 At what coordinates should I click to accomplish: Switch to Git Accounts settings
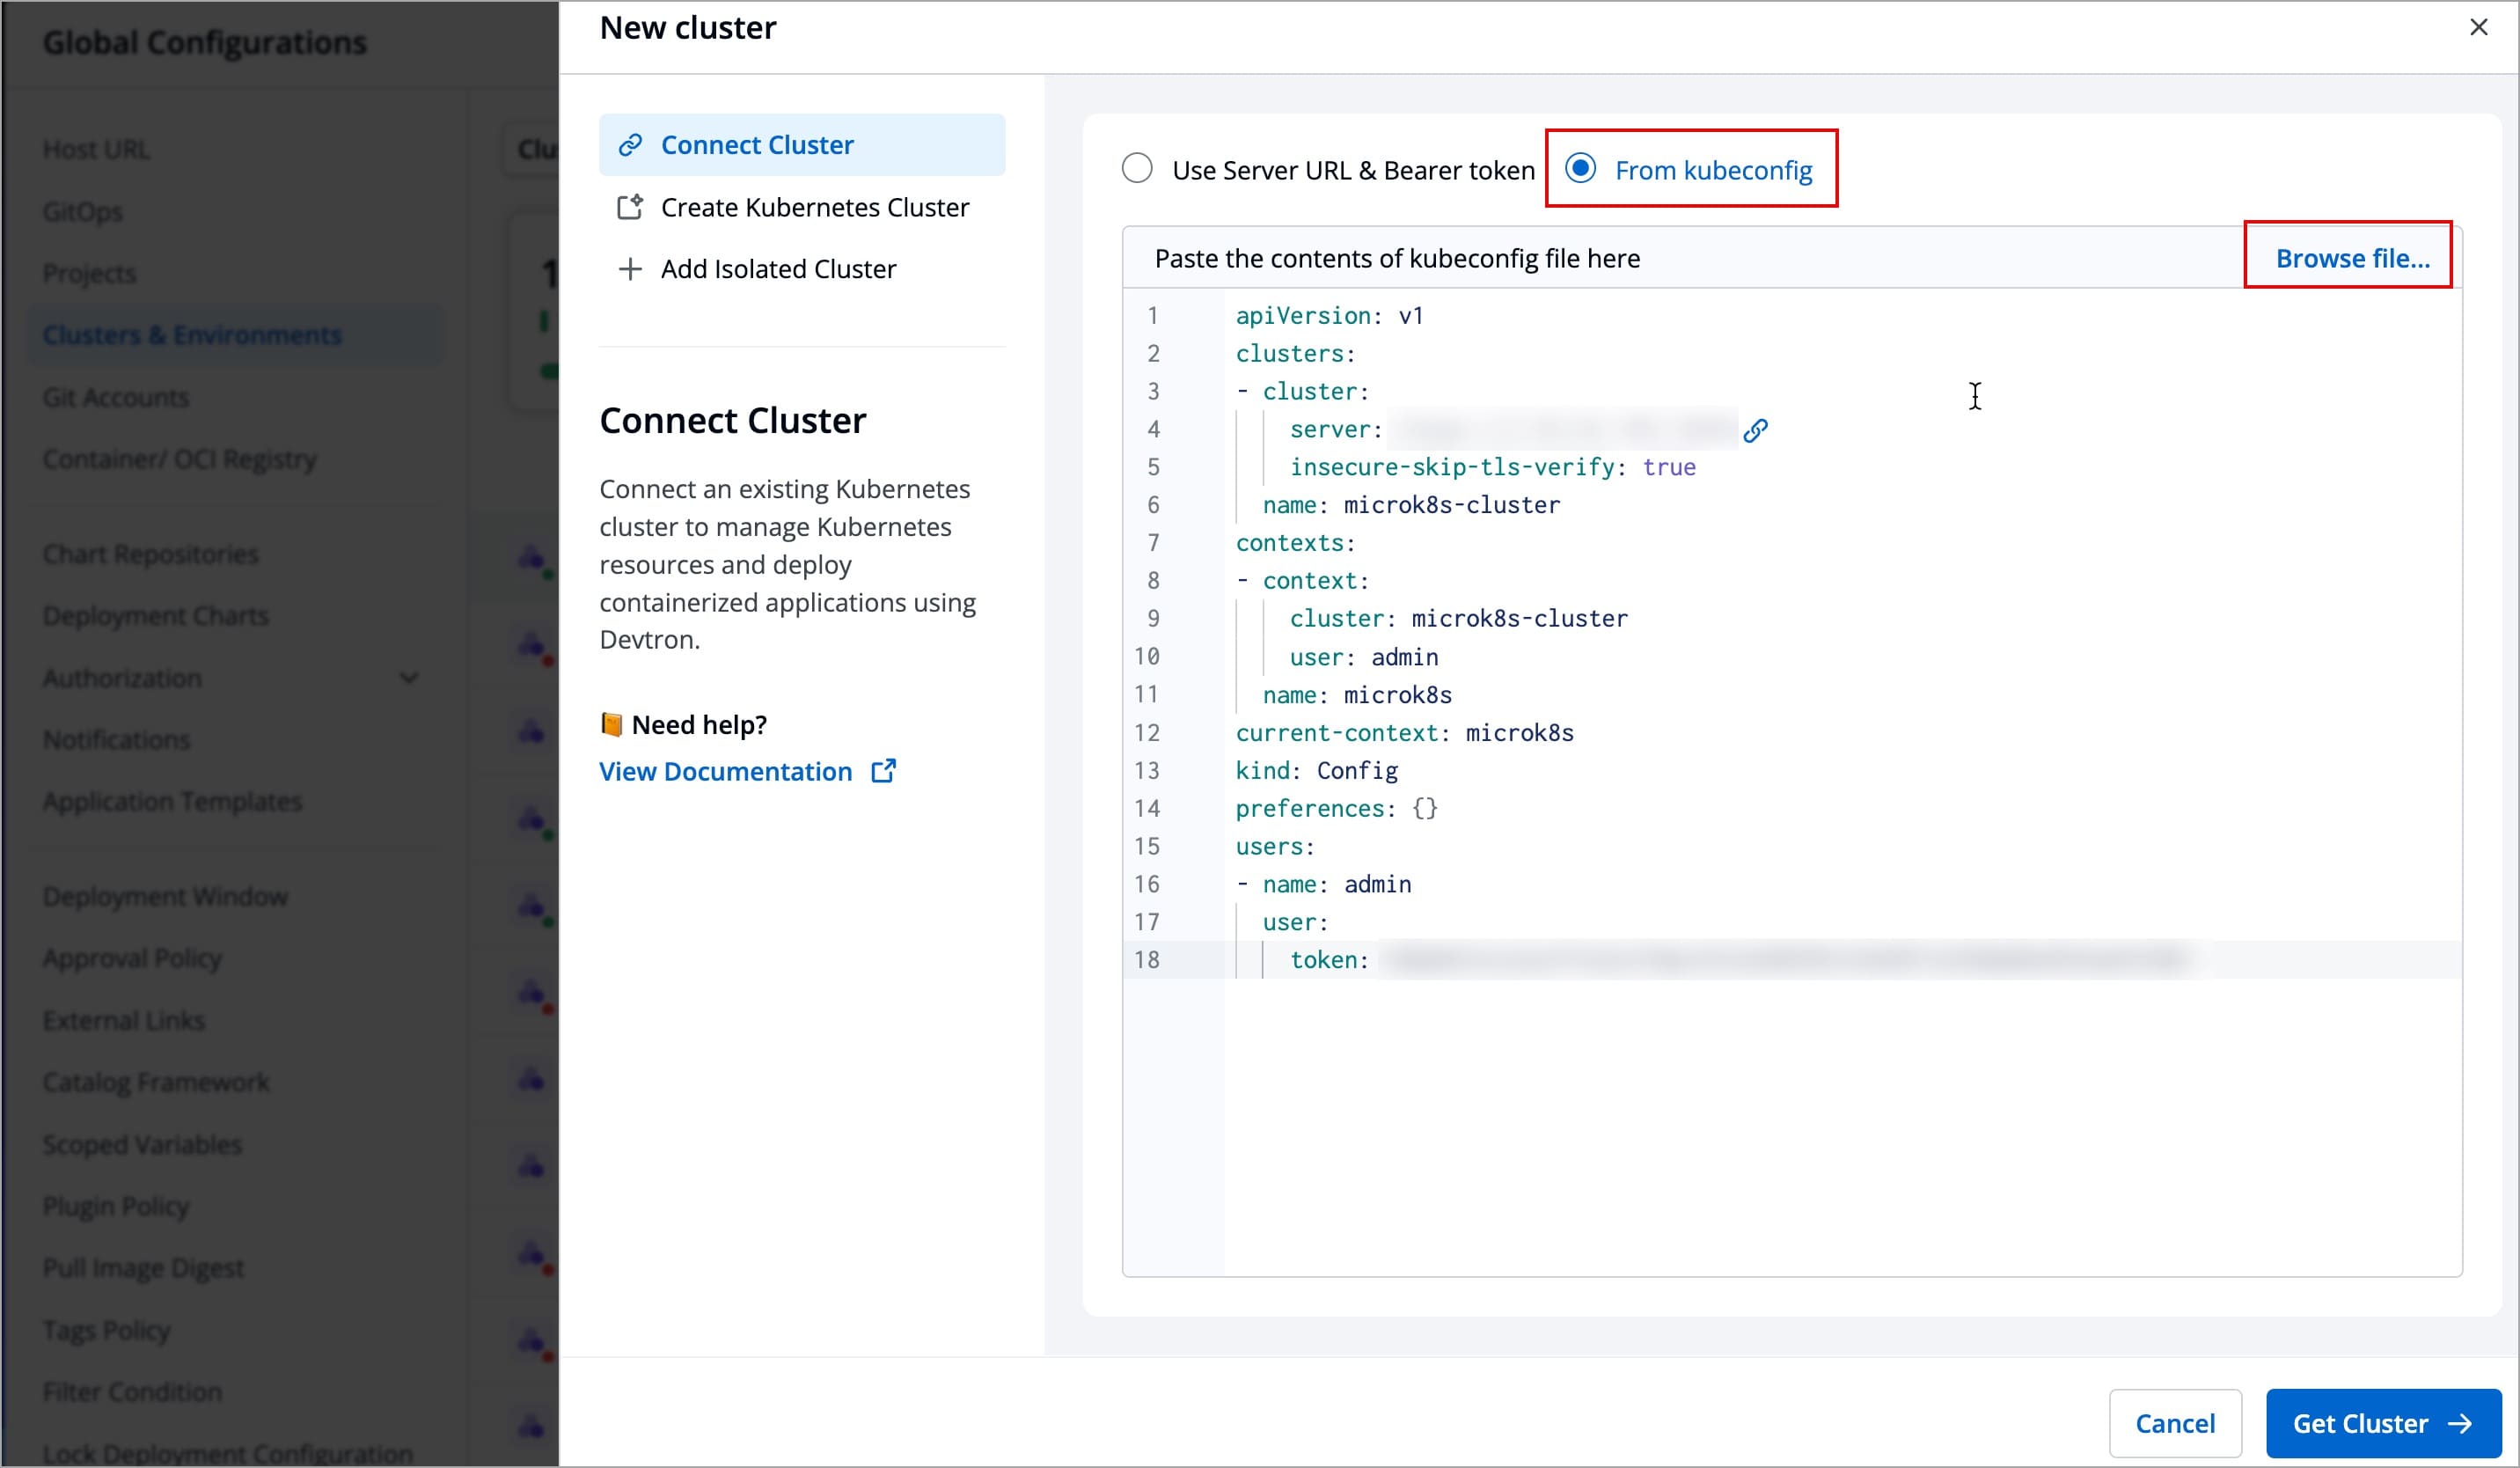pos(115,397)
